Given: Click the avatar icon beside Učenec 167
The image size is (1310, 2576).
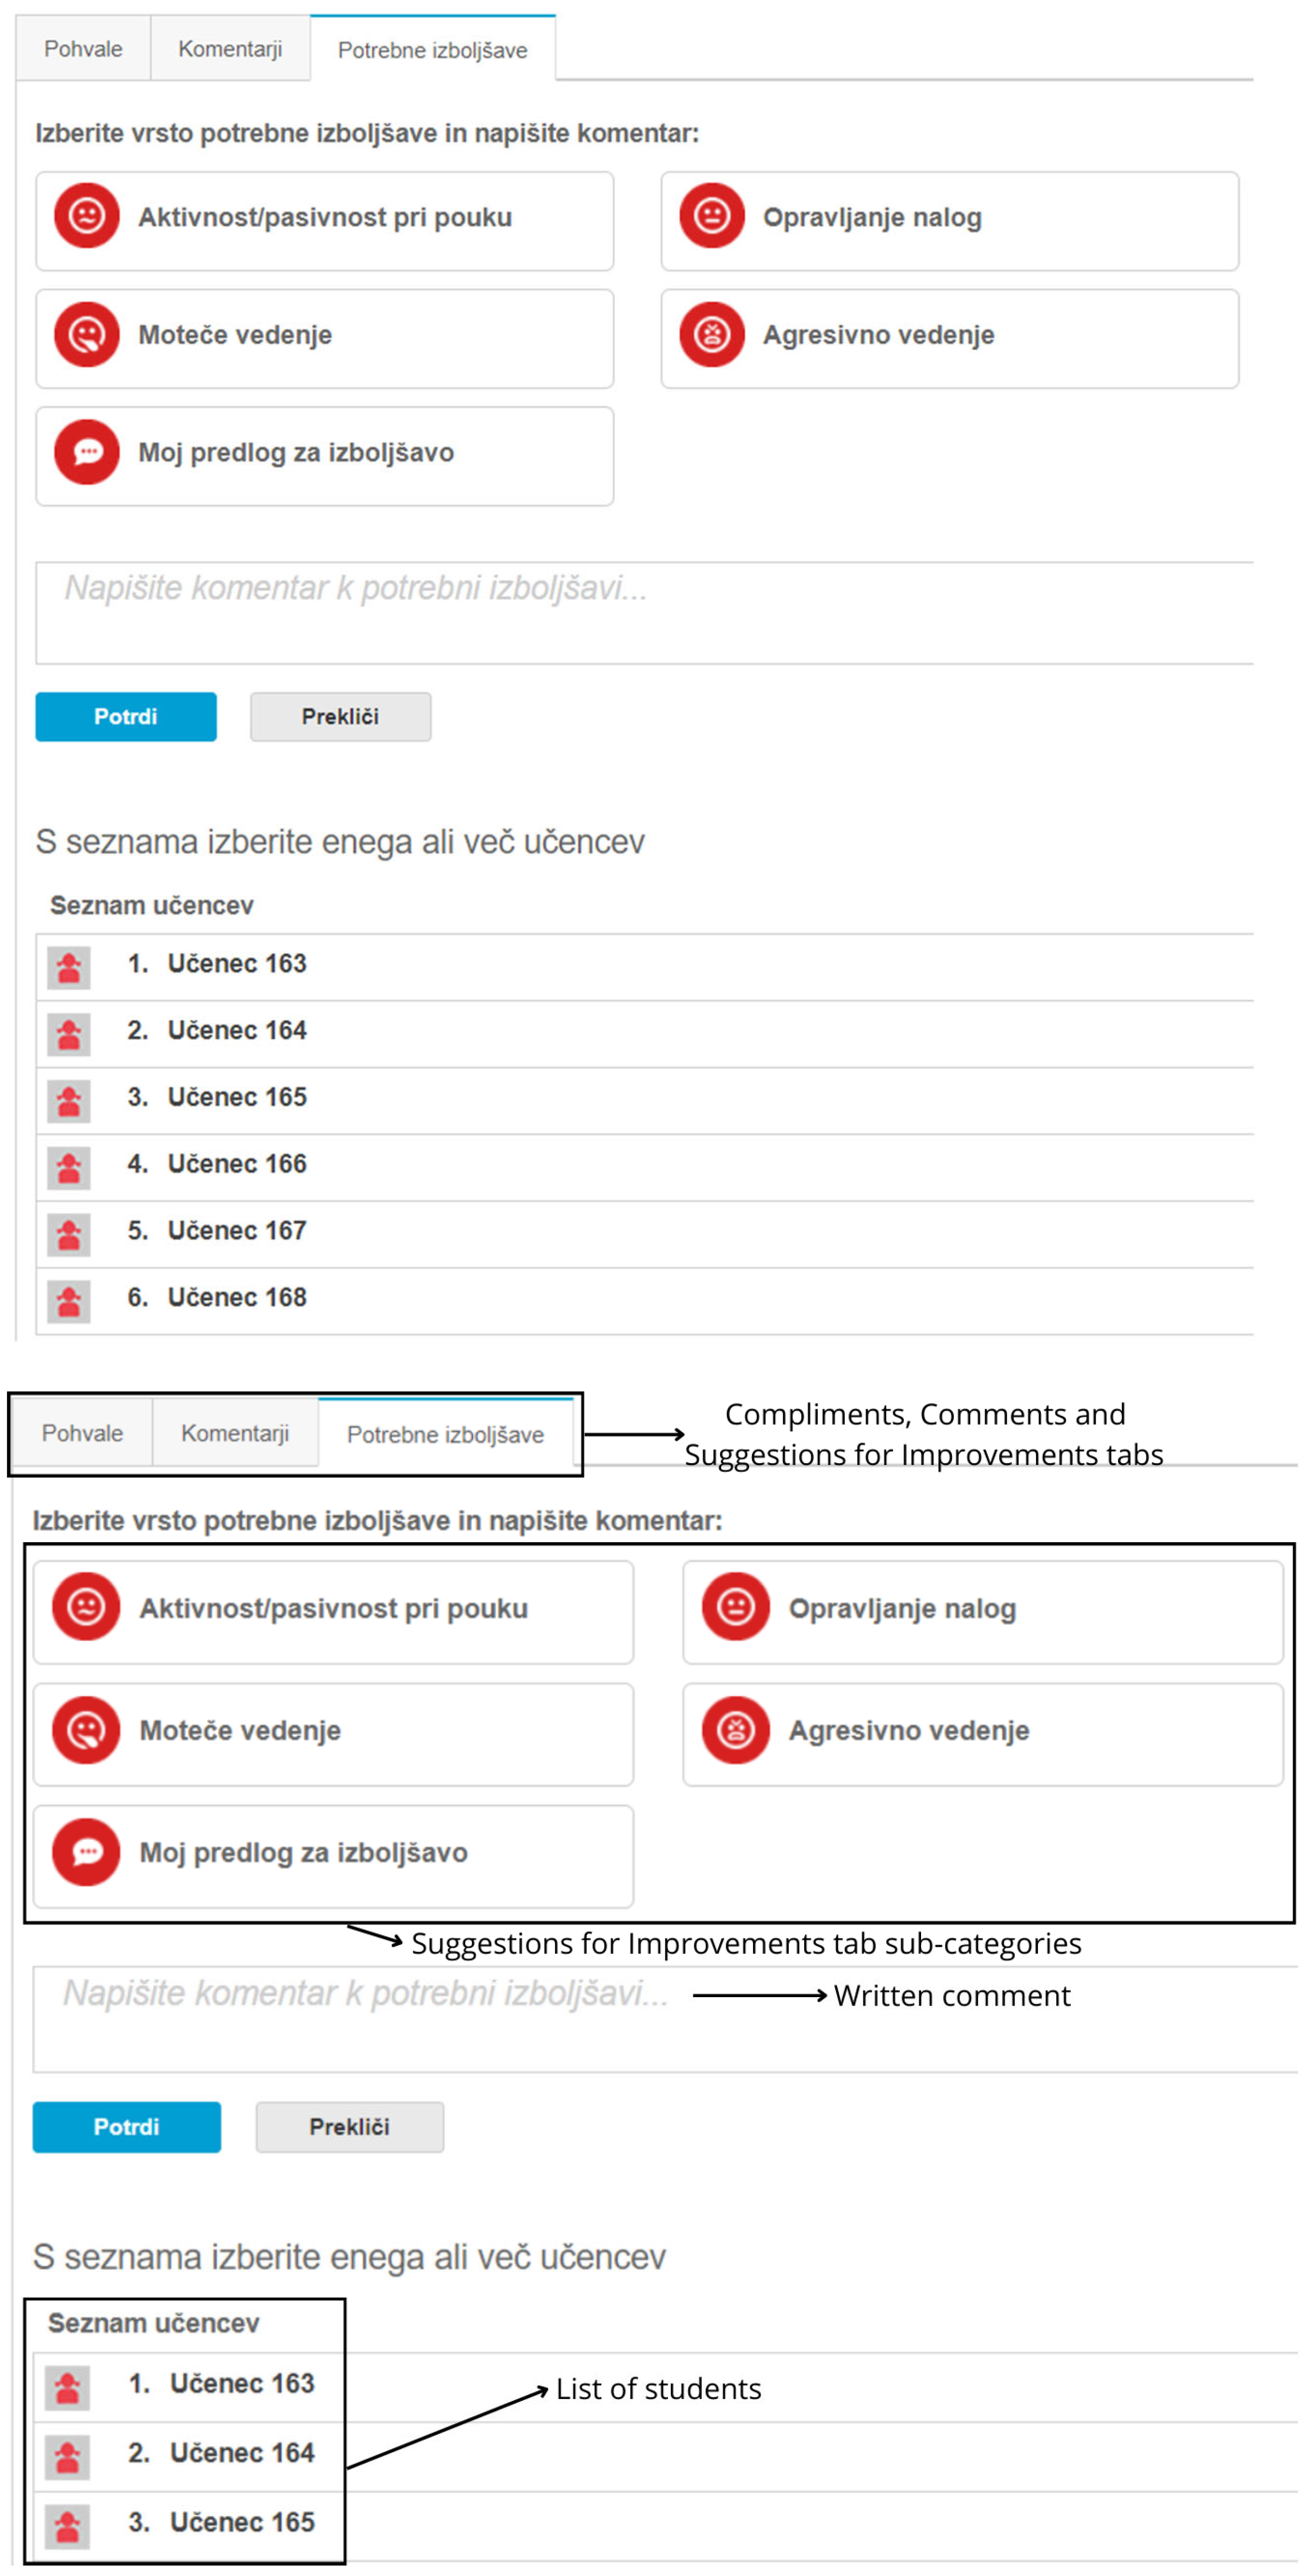Looking at the screenshot, I should pyautogui.click(x=69, y=1234).
